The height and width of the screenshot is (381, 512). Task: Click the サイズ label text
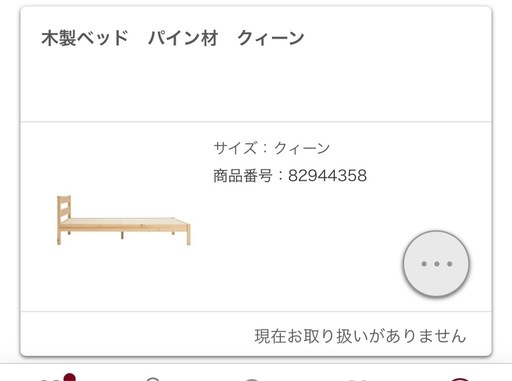(235, 148)
